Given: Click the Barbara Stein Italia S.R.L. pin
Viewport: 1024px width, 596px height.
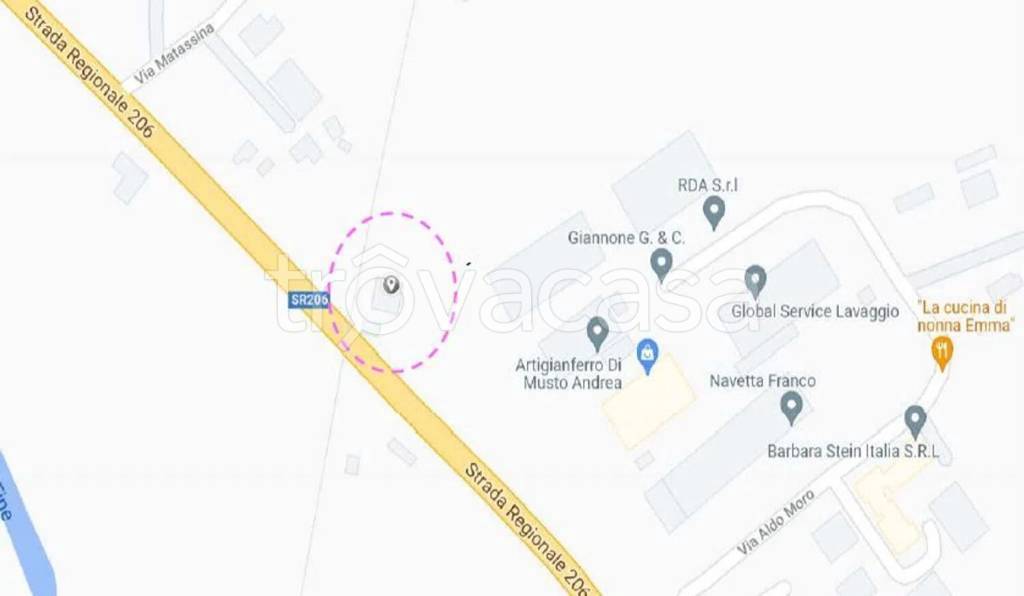Looking at the screenshot, I should (915, 422).
